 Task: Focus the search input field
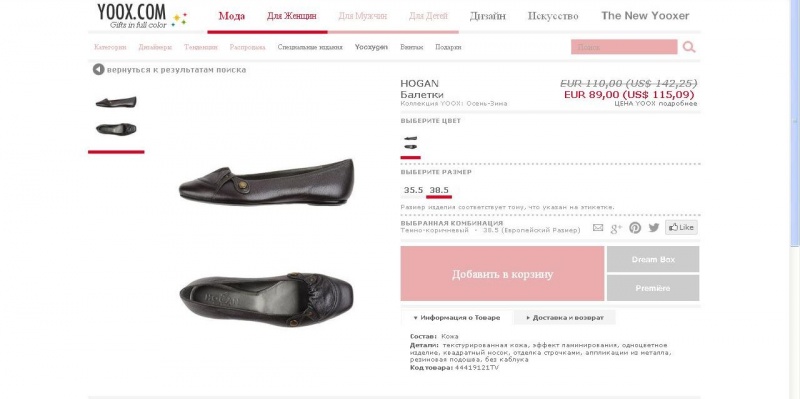click(624, 47)
